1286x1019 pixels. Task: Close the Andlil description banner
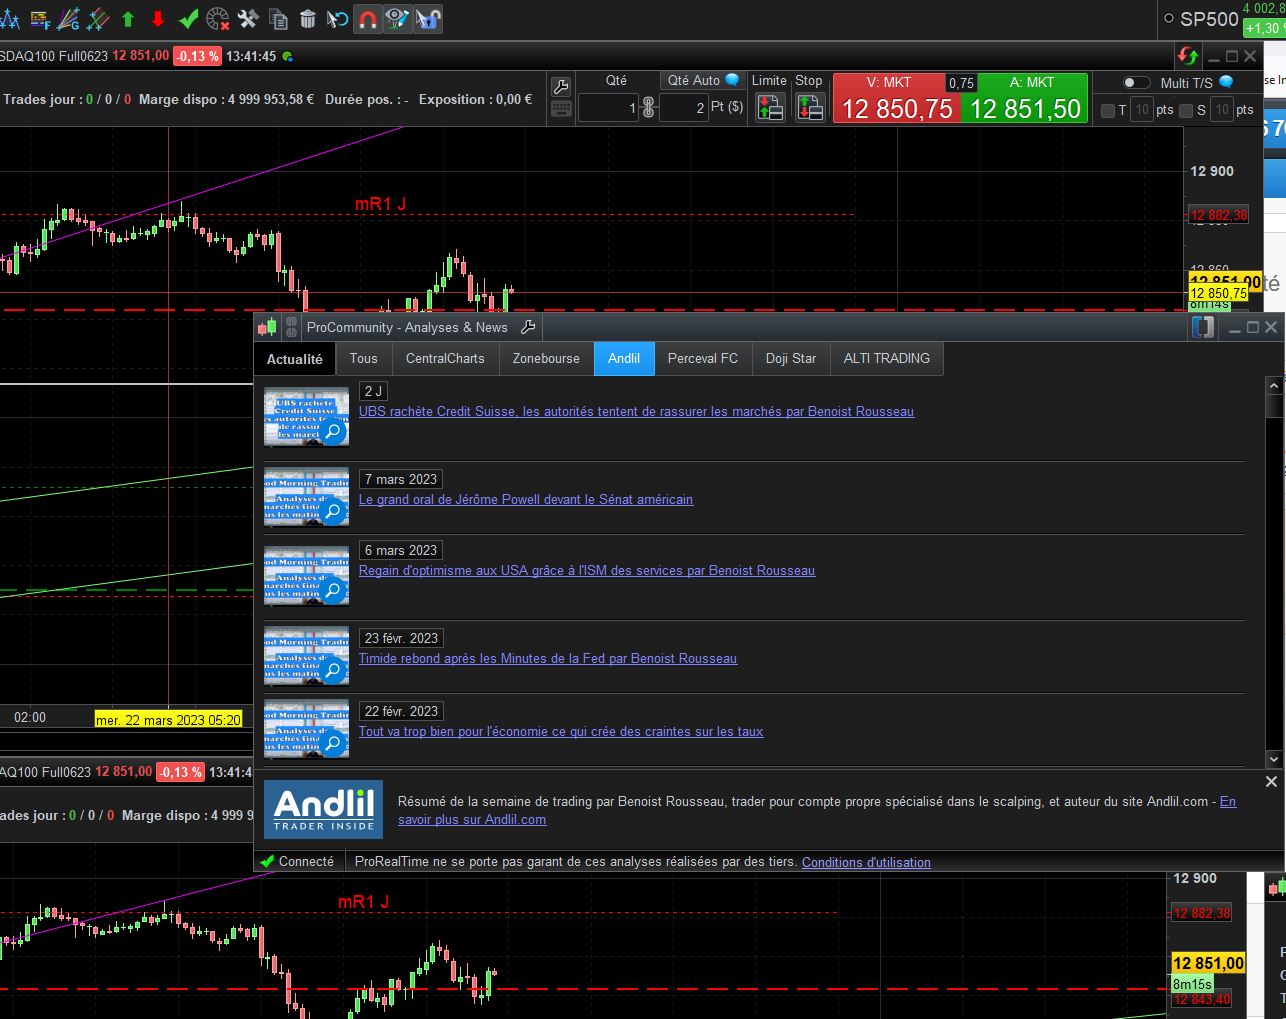[x=1271, y=782]
